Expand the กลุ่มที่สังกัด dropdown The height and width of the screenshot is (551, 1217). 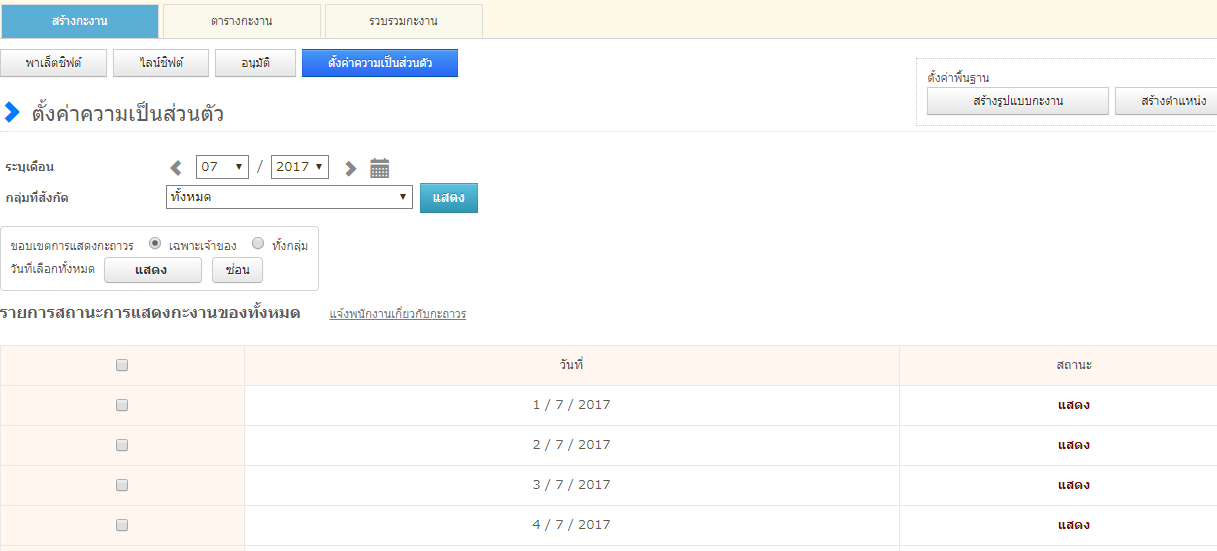tap(289, 197)
